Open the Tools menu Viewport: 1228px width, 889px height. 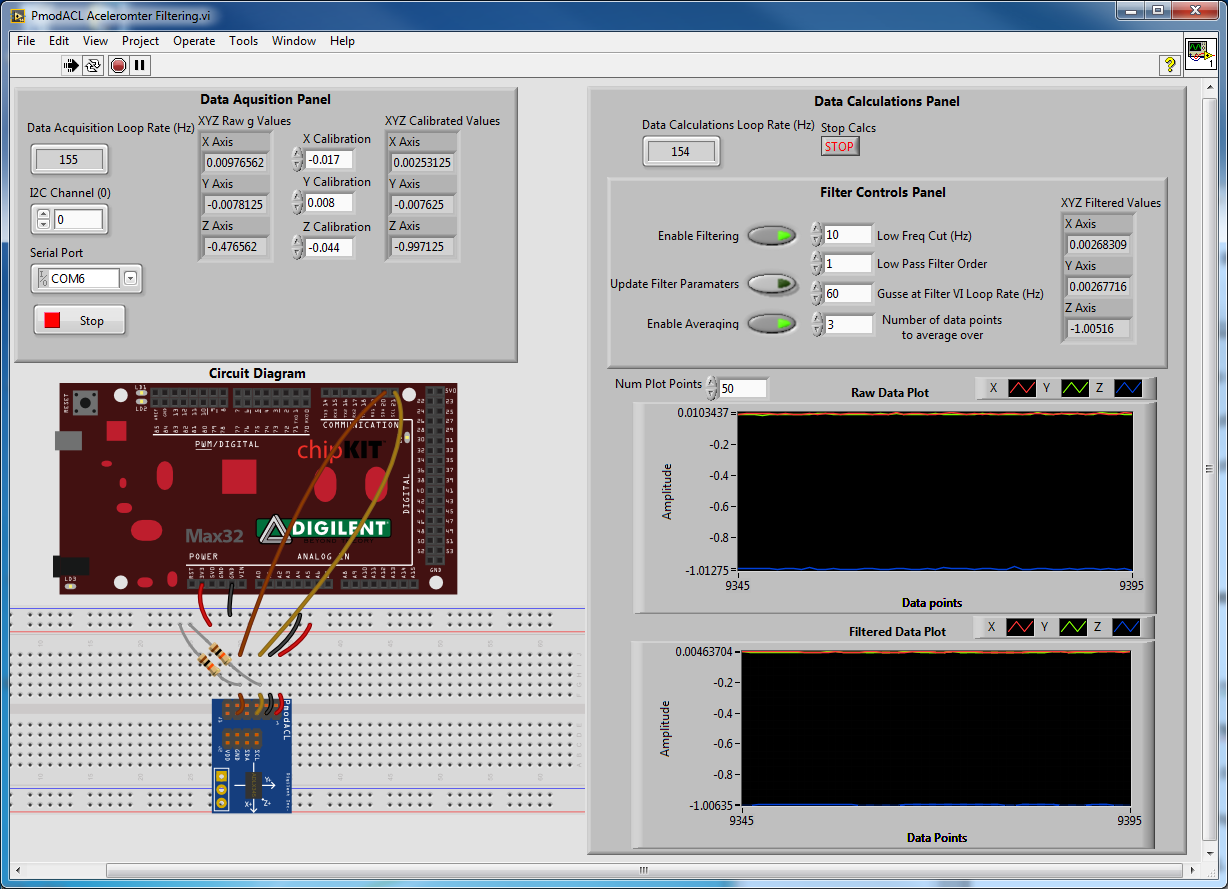[243, 41]
